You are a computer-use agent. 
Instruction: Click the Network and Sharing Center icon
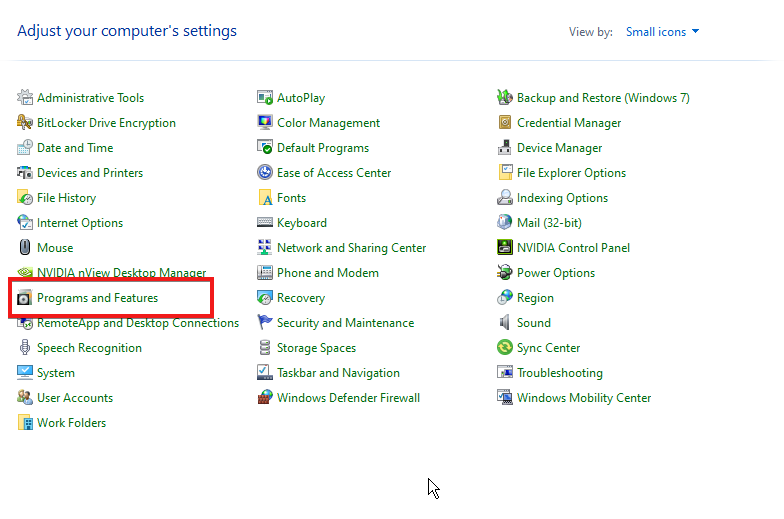coord(265,248)
